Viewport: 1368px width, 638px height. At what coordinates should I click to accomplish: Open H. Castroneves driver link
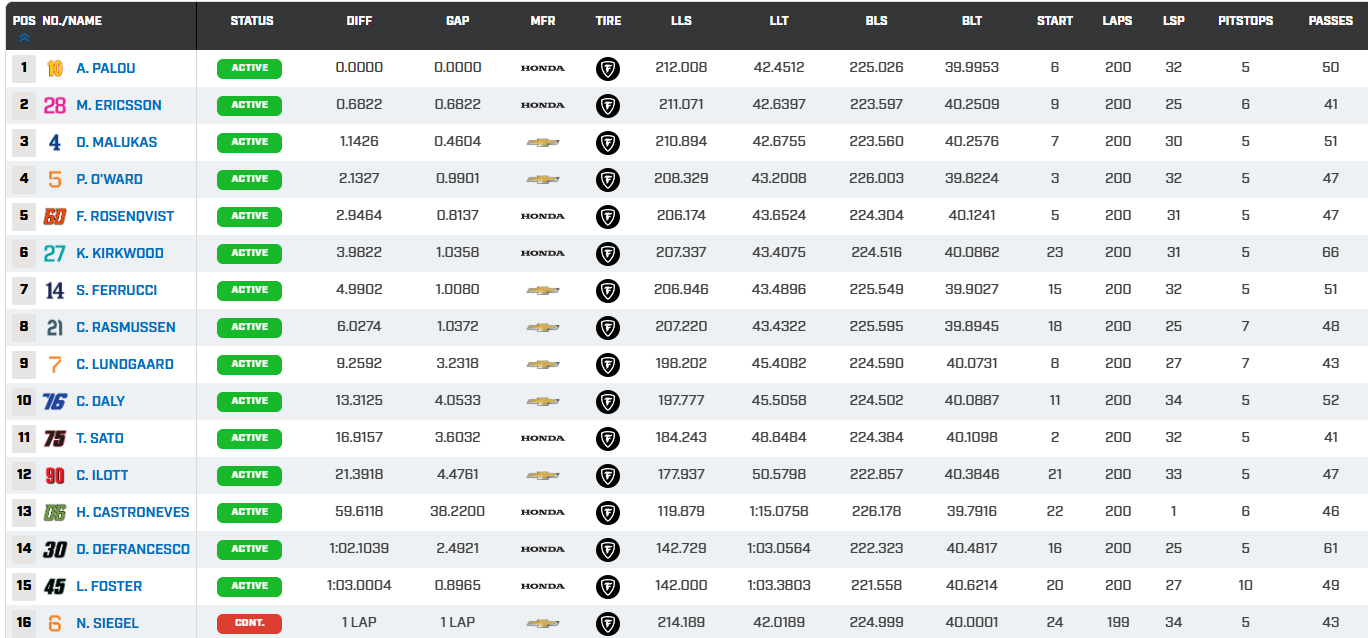132,512
